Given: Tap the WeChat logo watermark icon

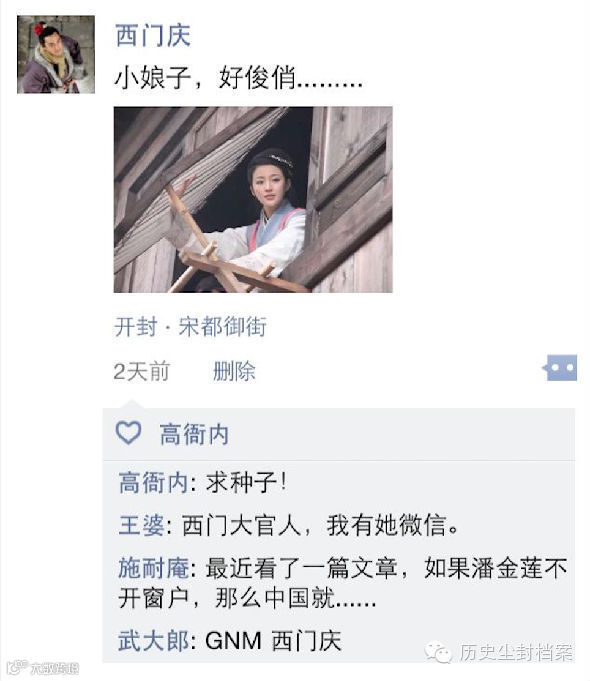Looking at the screenshot, I should (x=438, y=652).
